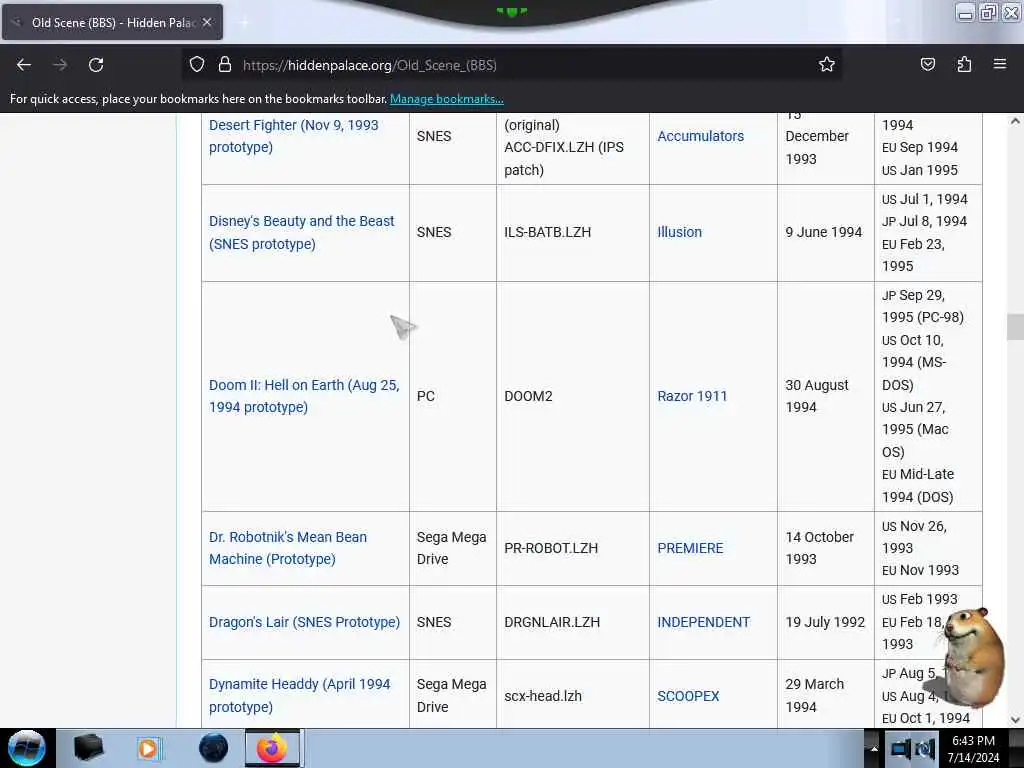Open tracking protection shield icon

coord(197,65)
